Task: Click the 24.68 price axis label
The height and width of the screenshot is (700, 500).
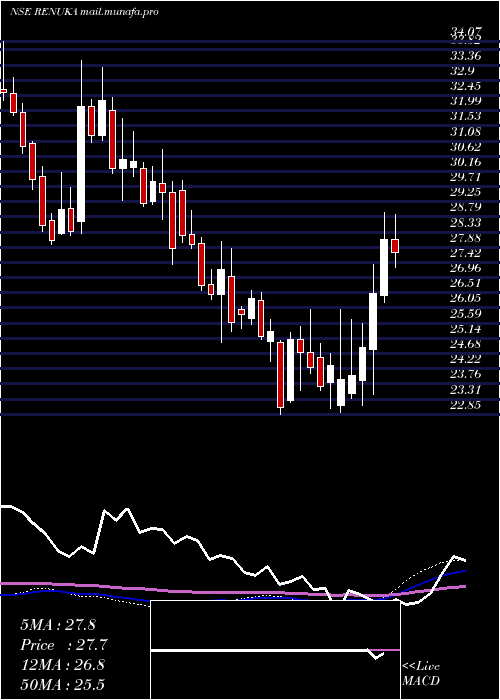Action: (466, 344)
